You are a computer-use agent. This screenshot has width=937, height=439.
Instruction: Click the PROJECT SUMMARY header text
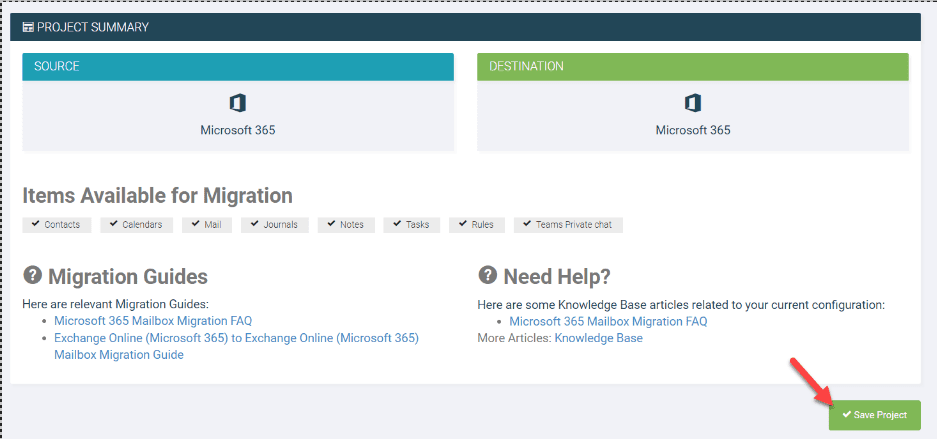point(93,27)
